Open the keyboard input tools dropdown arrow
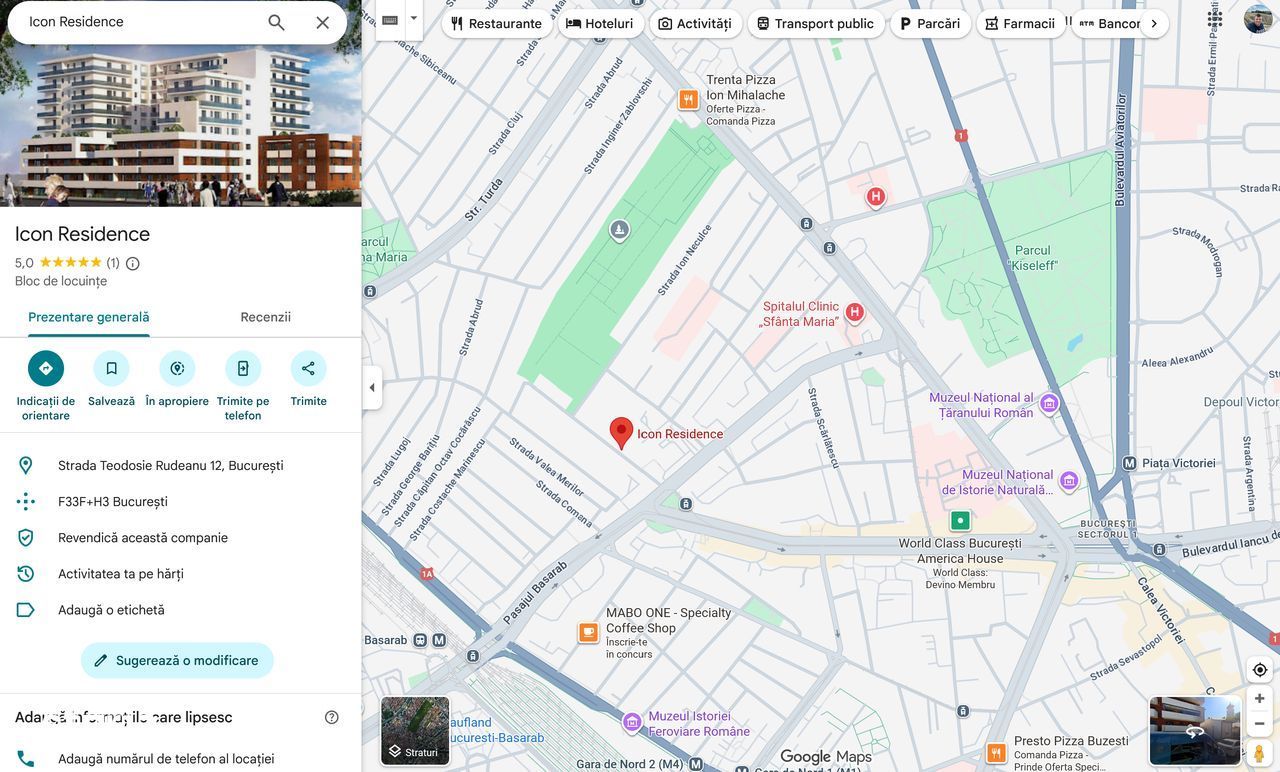Screen dimensions: 1280x772 (413, 18)
